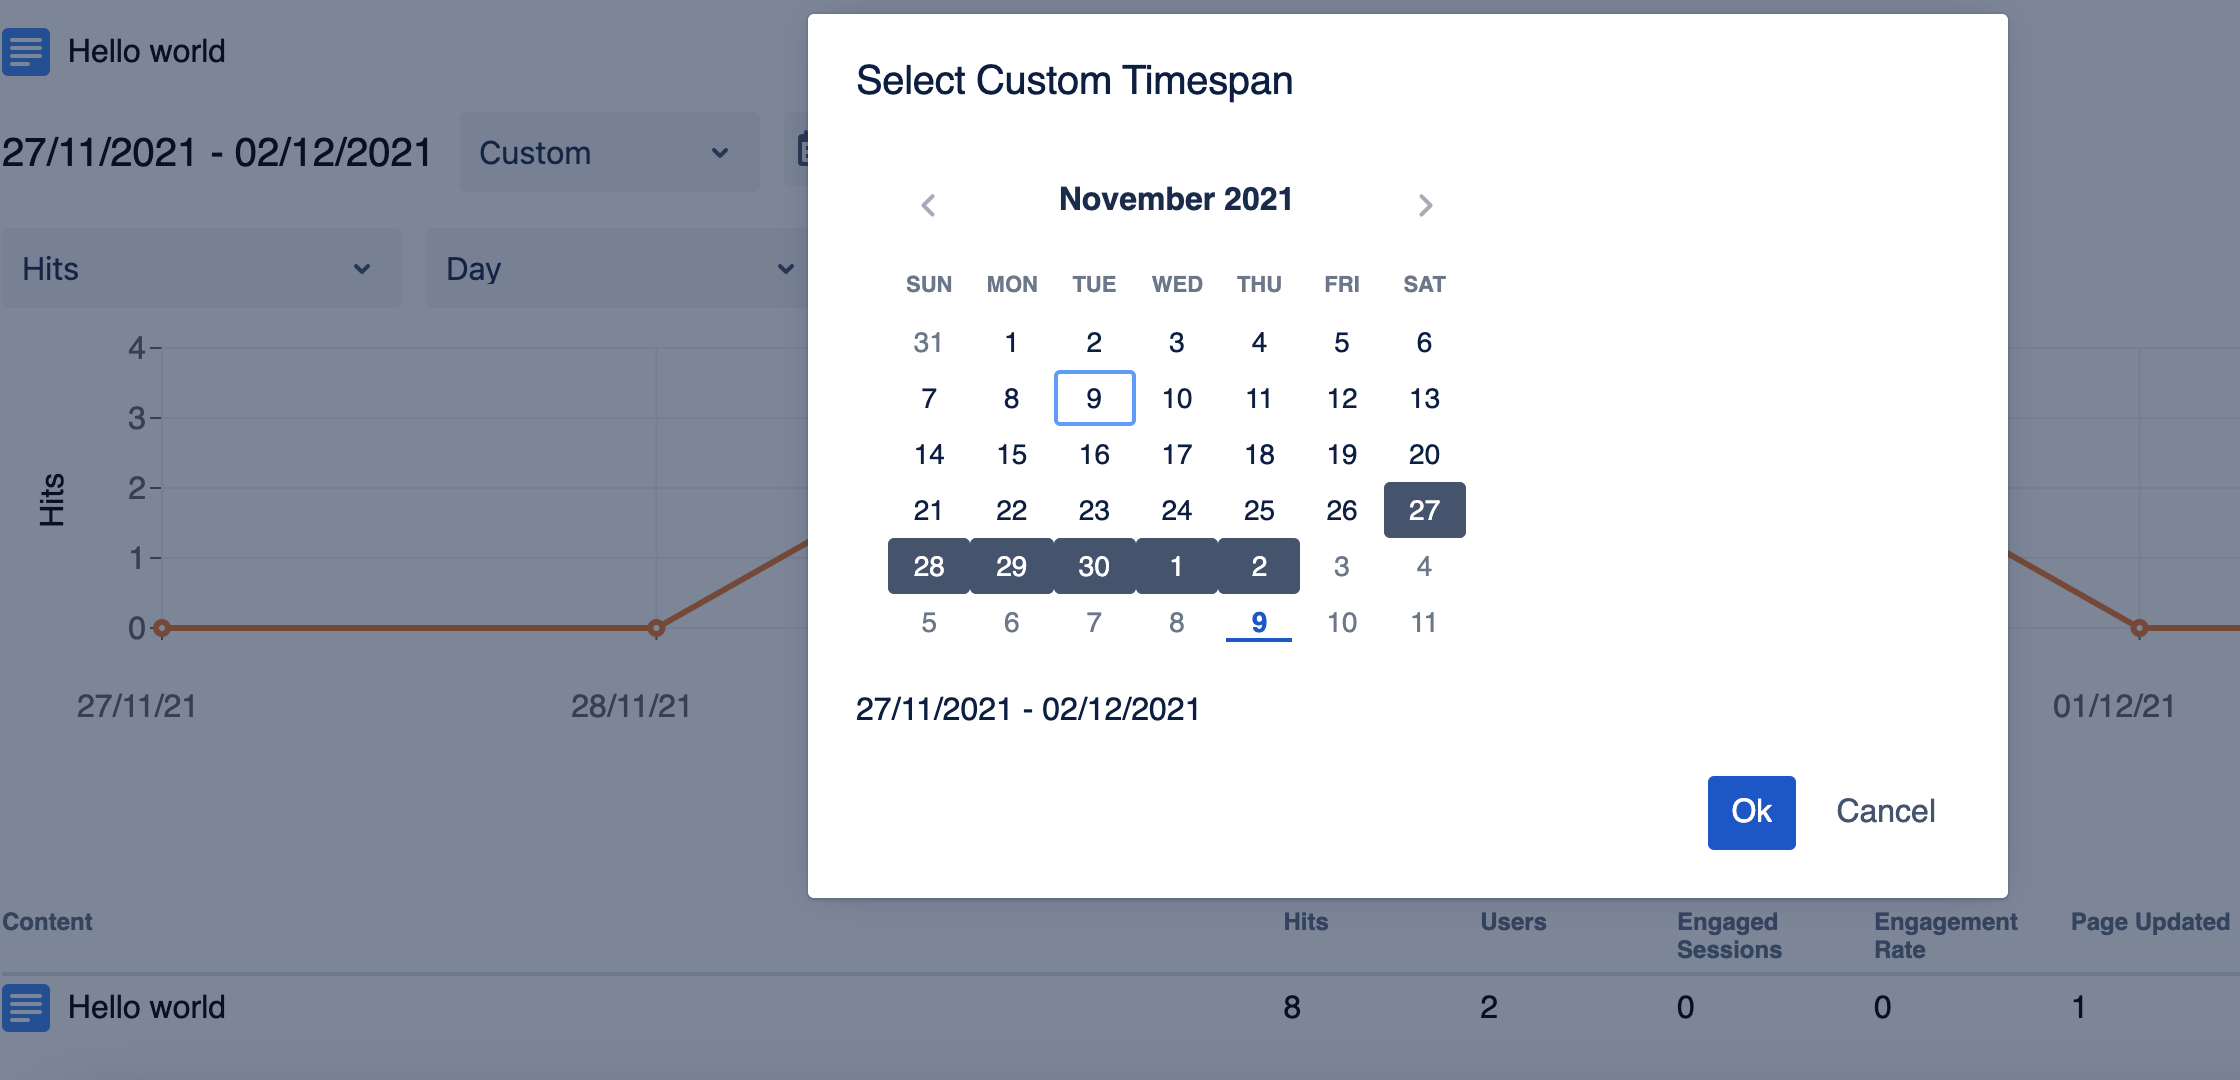Image resolution: width=2240 pixels, height=1080 pixels.
Task: Open the Custom timespan dropdown
Action: 609,152
